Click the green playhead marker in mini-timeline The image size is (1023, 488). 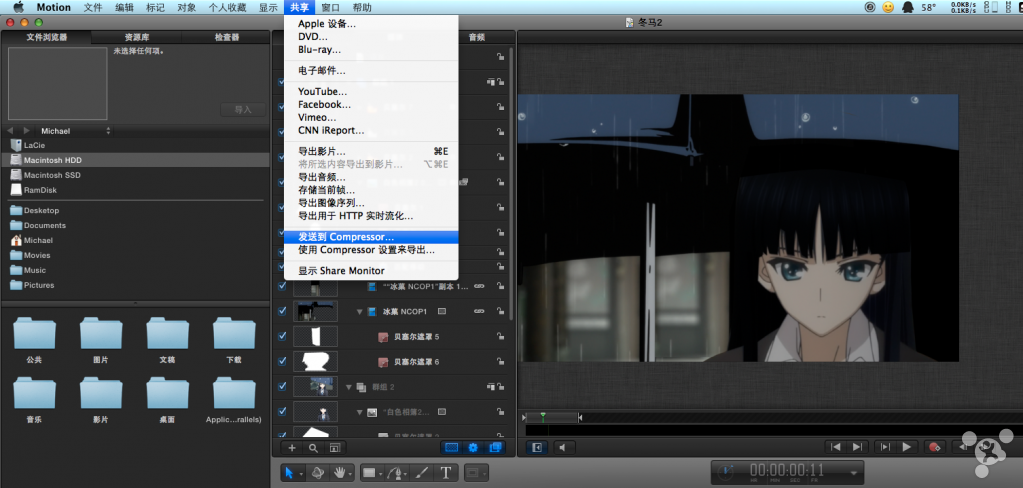(x=542, y=415)
